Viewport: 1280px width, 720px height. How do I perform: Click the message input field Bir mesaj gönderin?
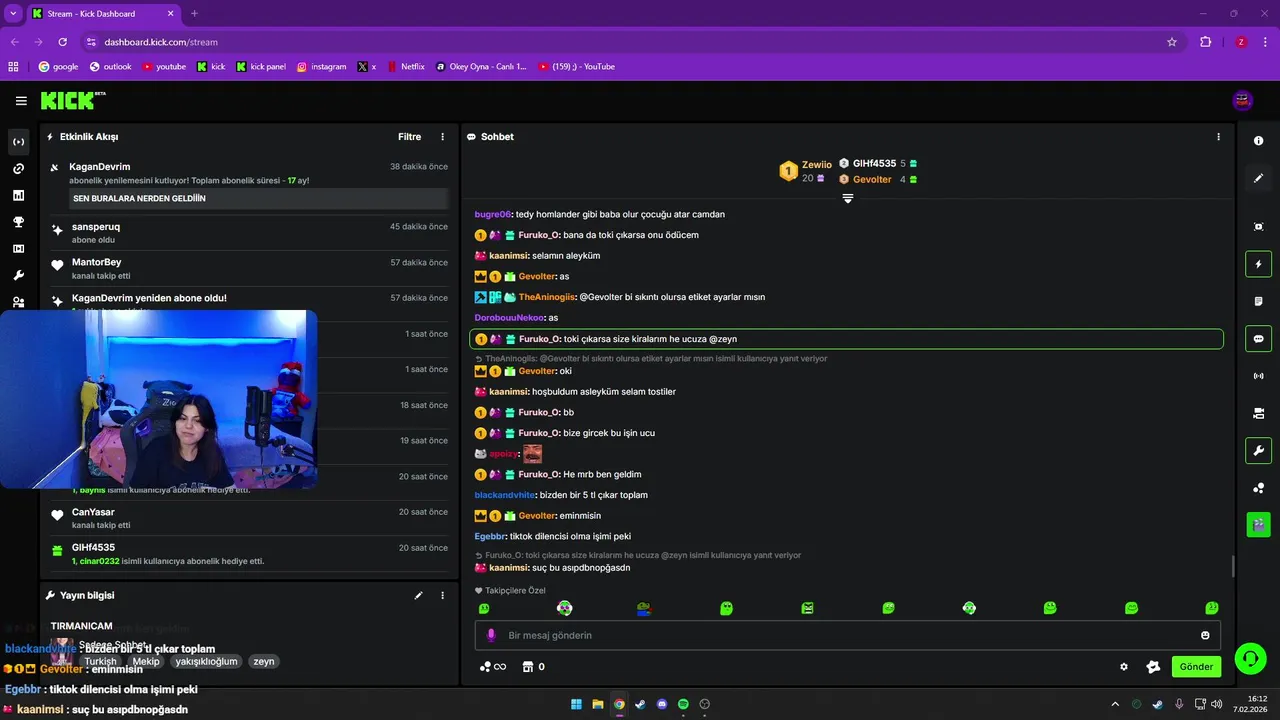click(x=848, y=635)
